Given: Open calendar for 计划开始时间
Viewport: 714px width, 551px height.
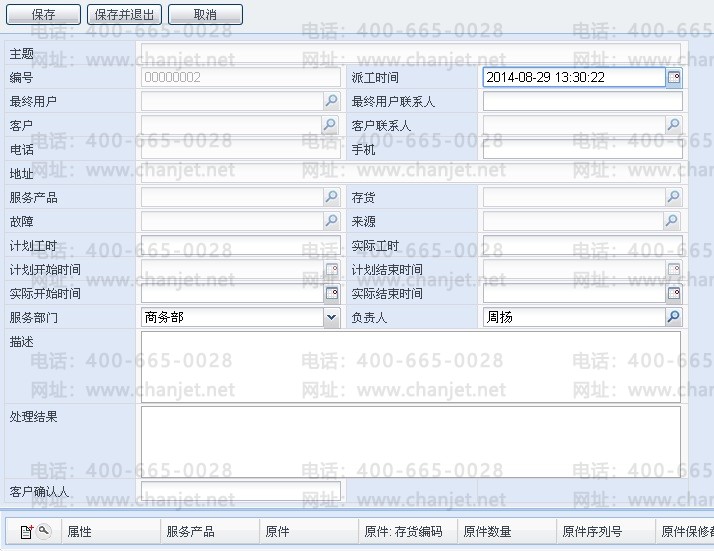Looking at the screenshot, I should click(x=332, y=269).
